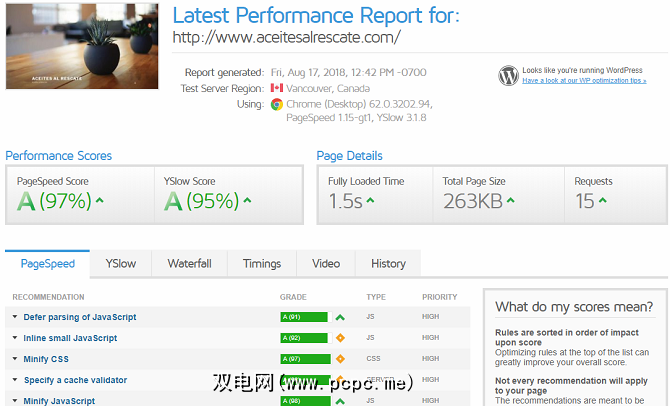Expand the Minify CSS recommendation arrow
This screenshot has height=406, width=670.
15,359
